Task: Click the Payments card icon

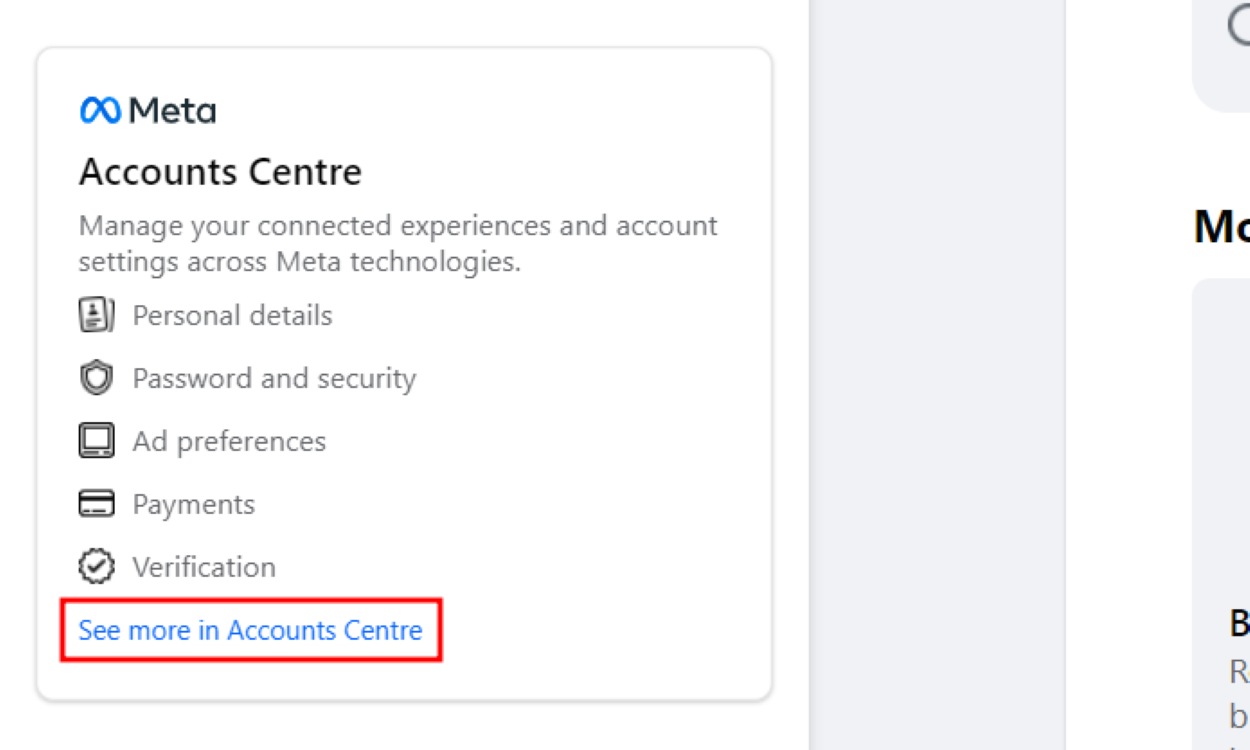Action: [96, 504]
